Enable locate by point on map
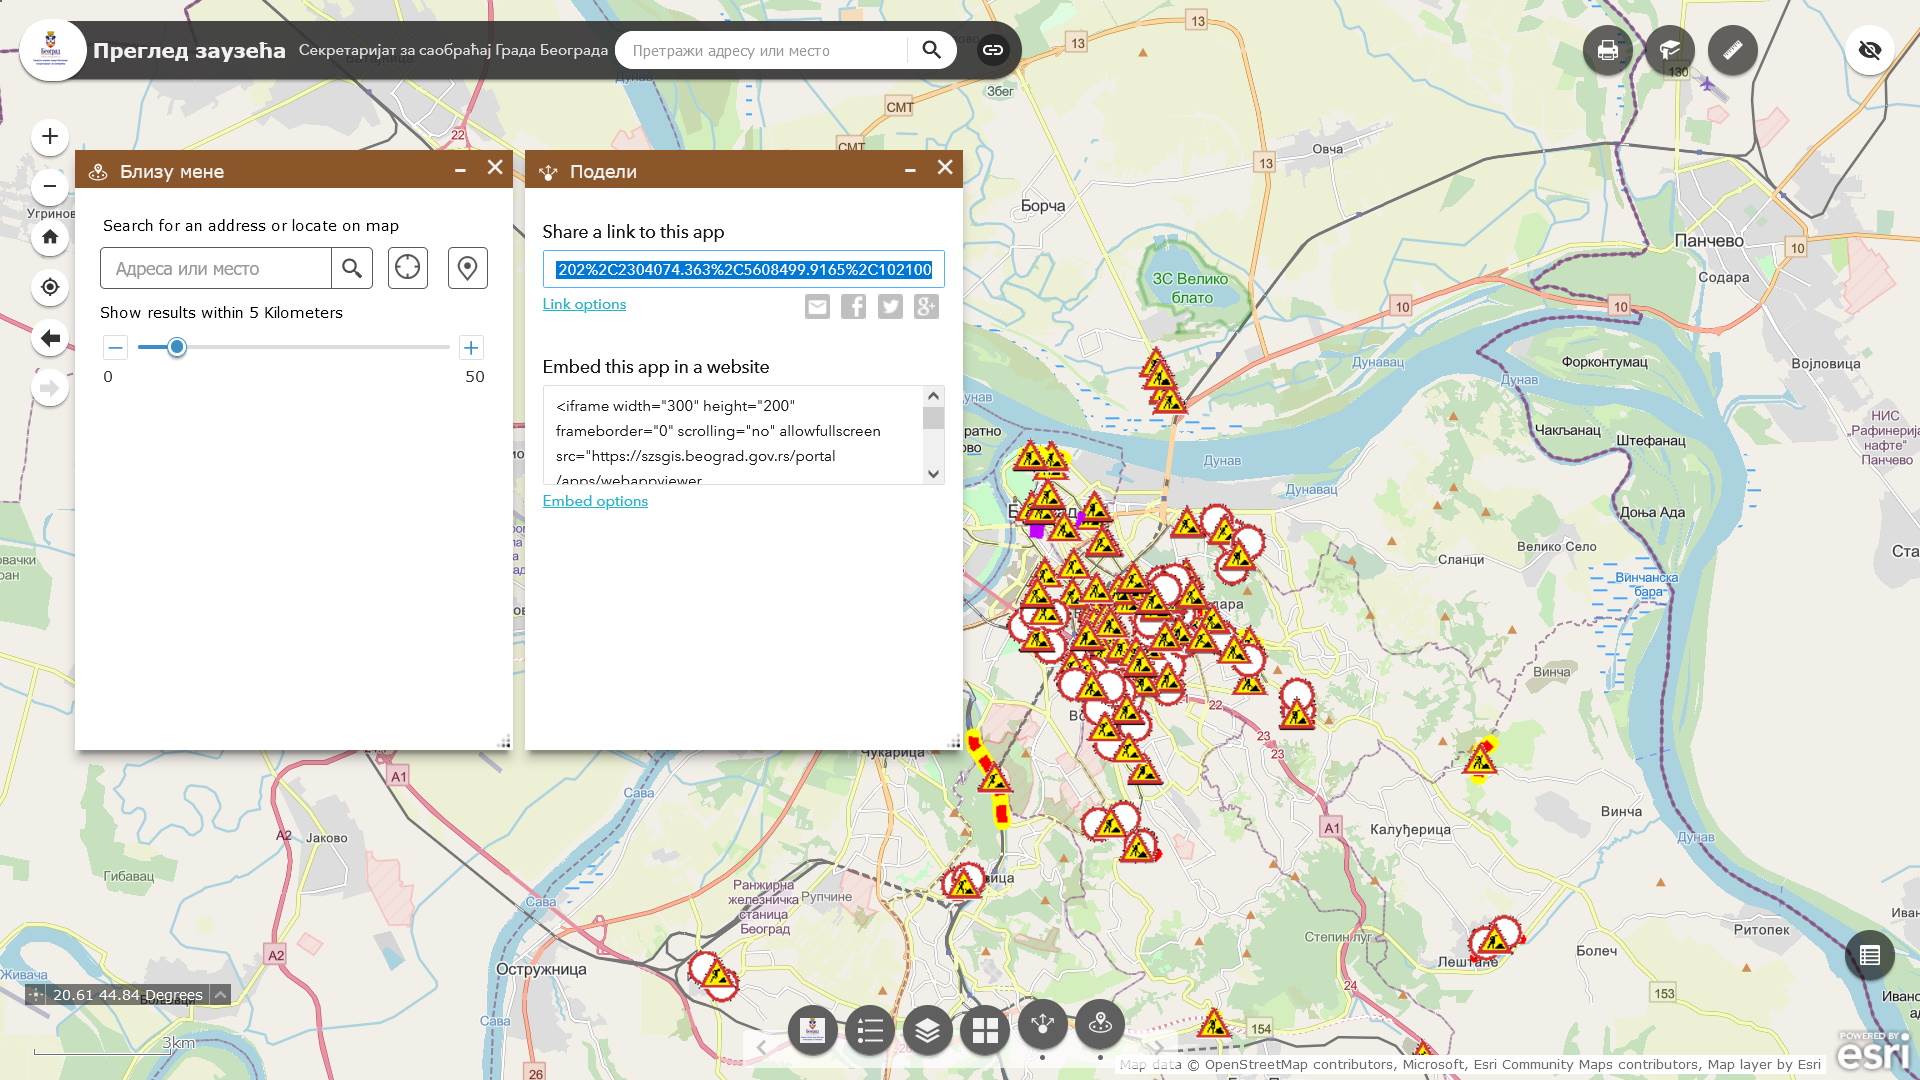 467,268
